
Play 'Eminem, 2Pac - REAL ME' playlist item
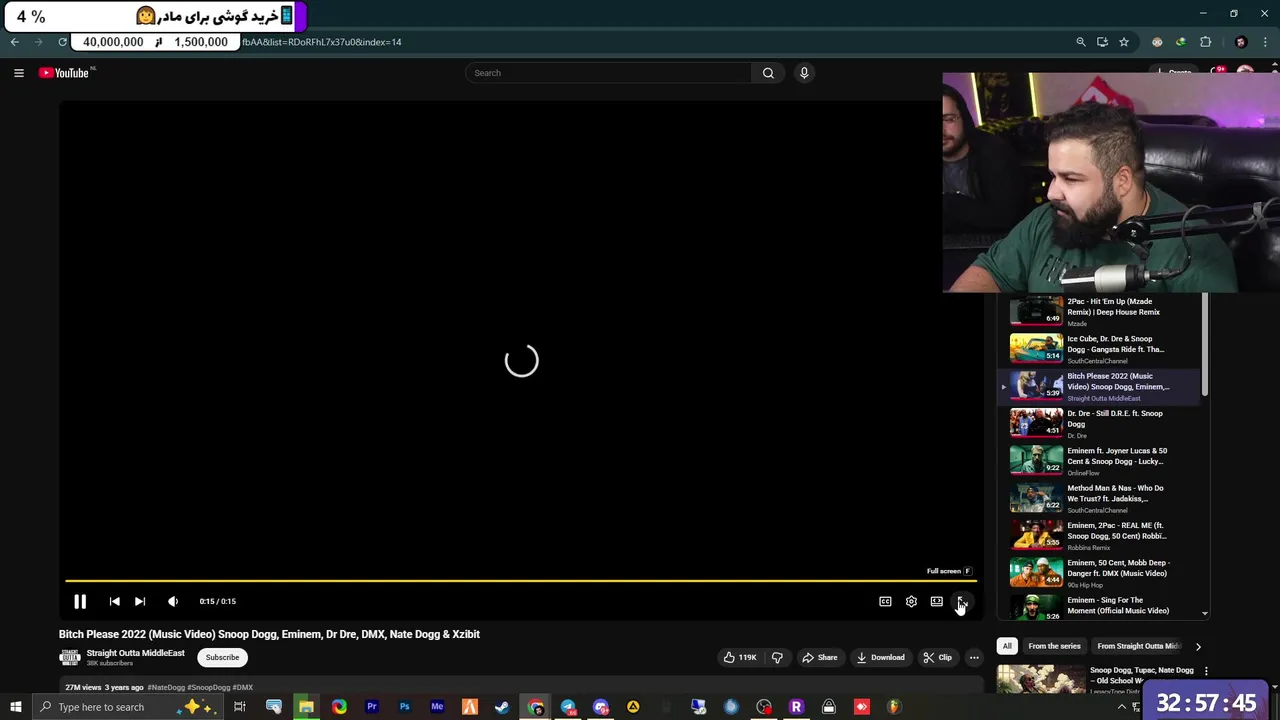point(1100,535)
